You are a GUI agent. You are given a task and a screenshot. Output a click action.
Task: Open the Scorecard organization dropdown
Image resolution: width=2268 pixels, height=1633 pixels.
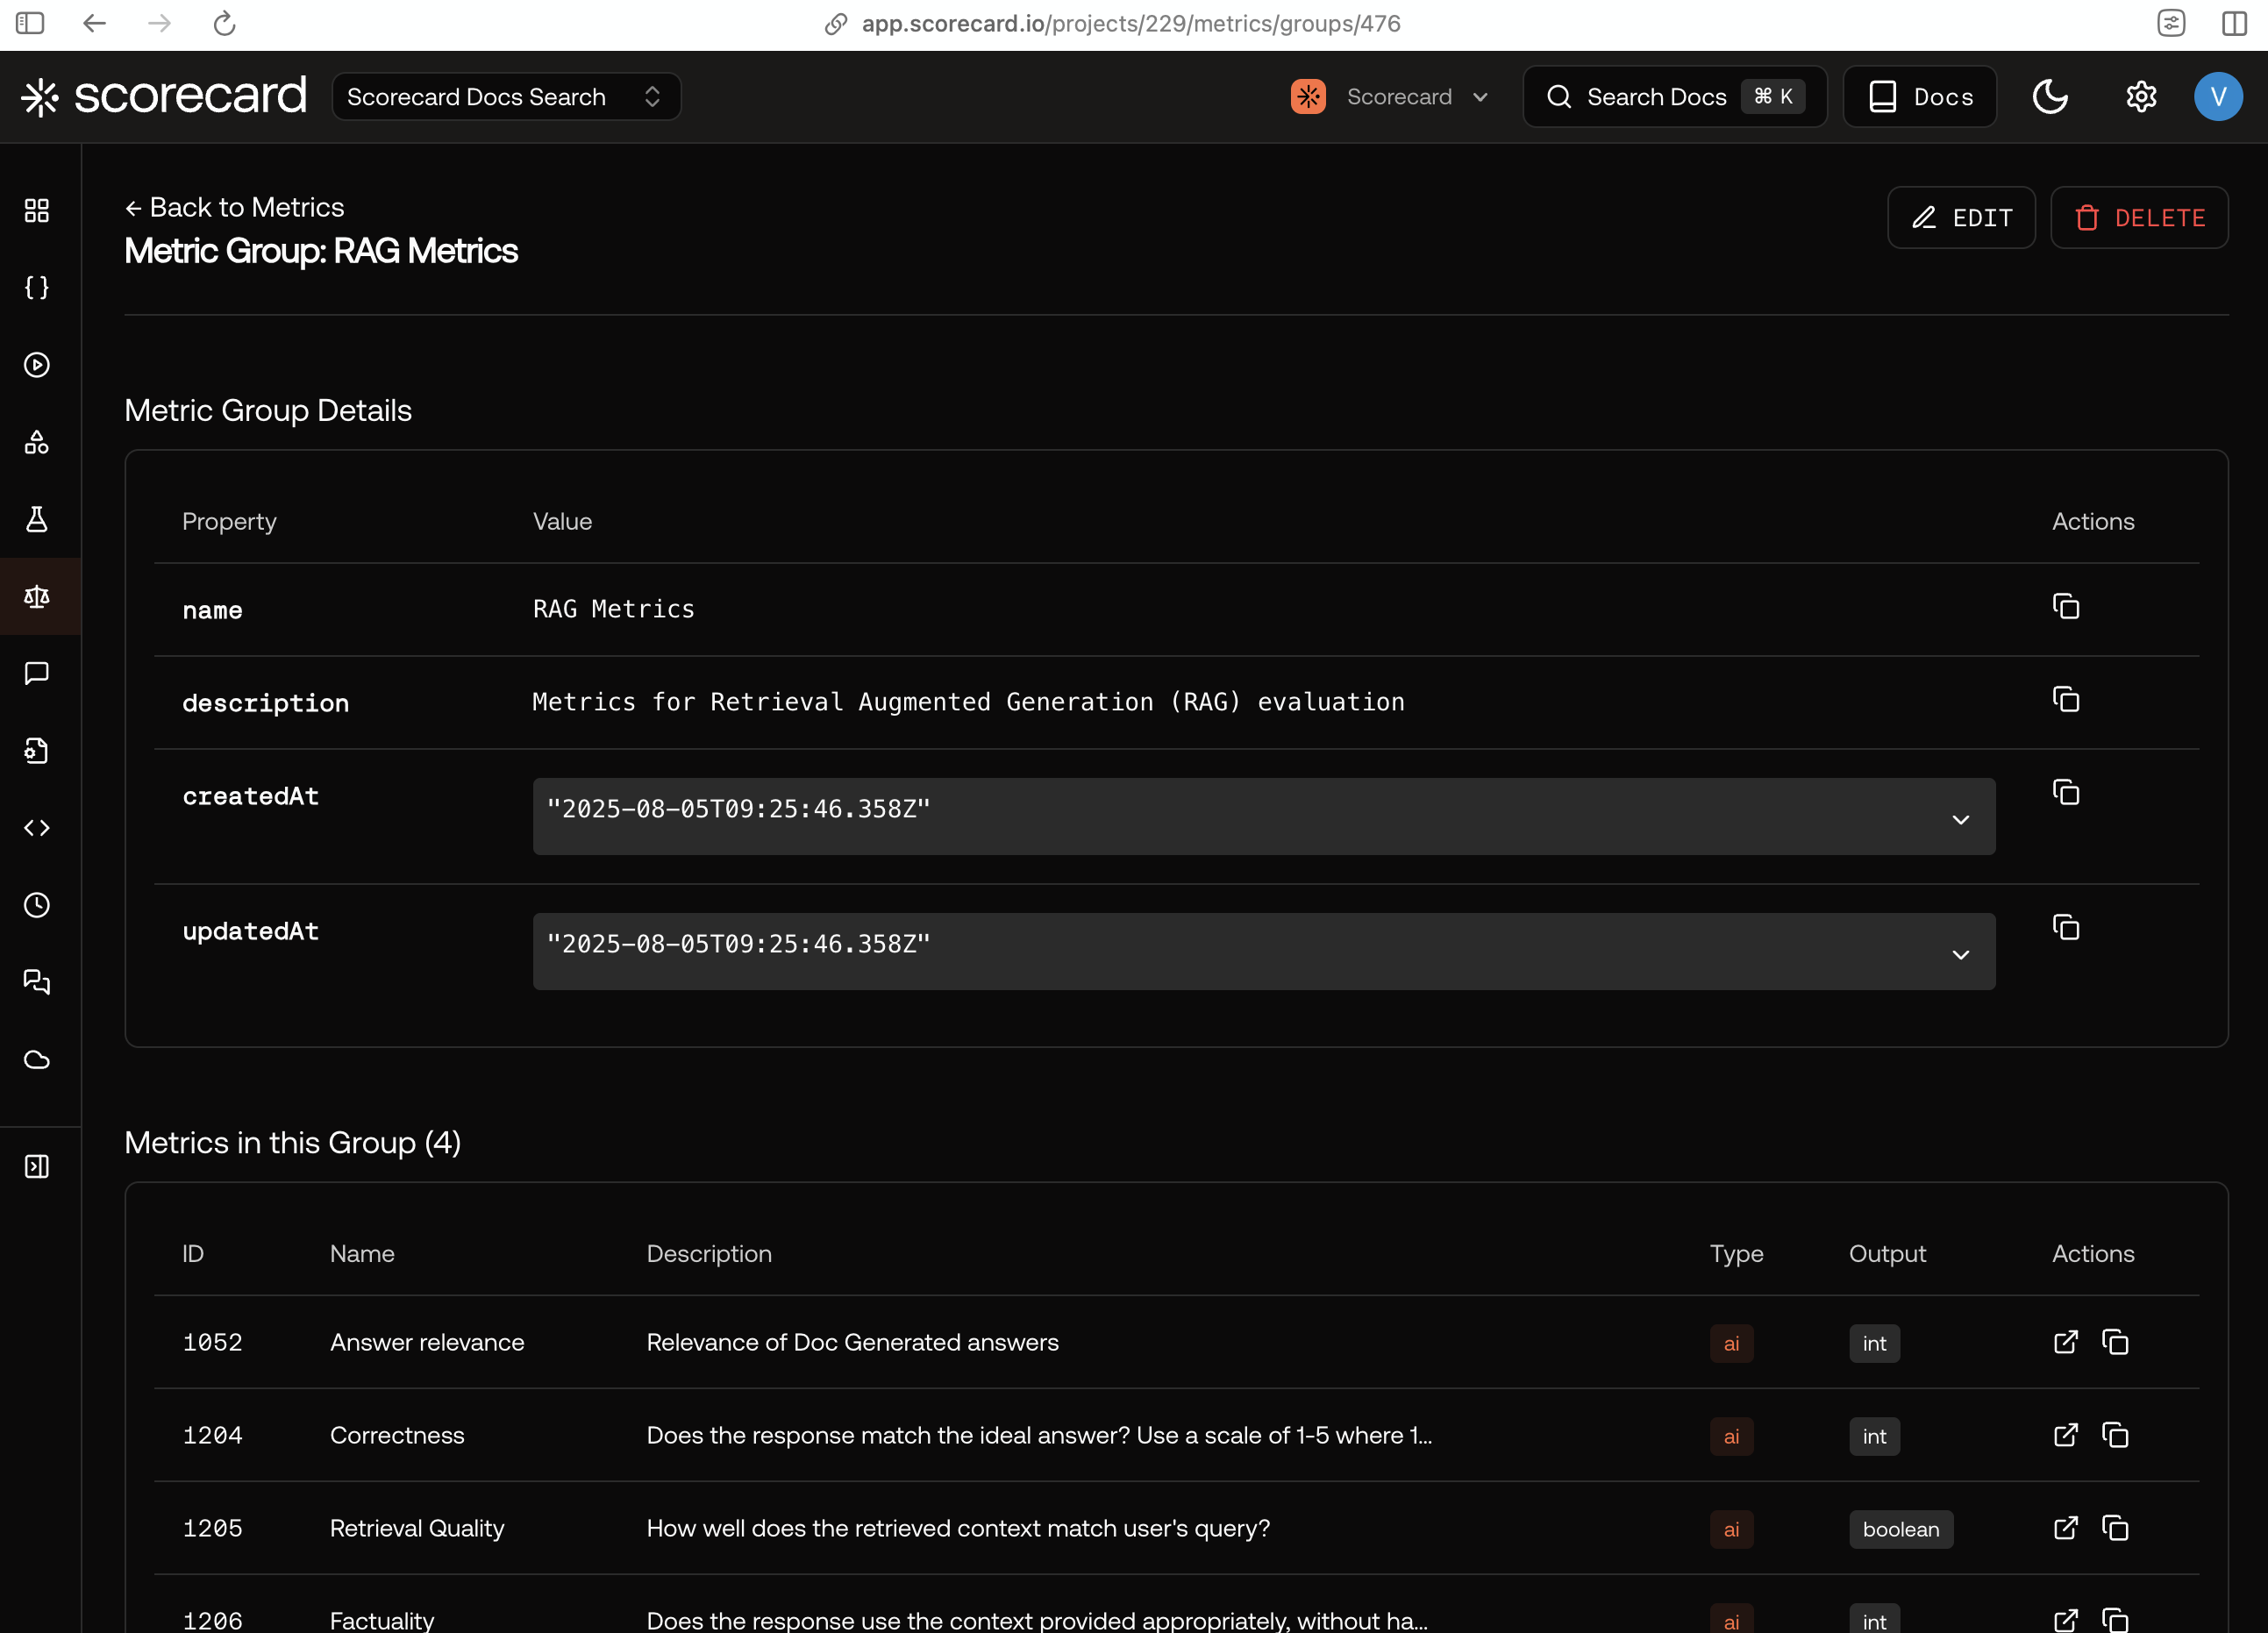[x=1391, y=97]
